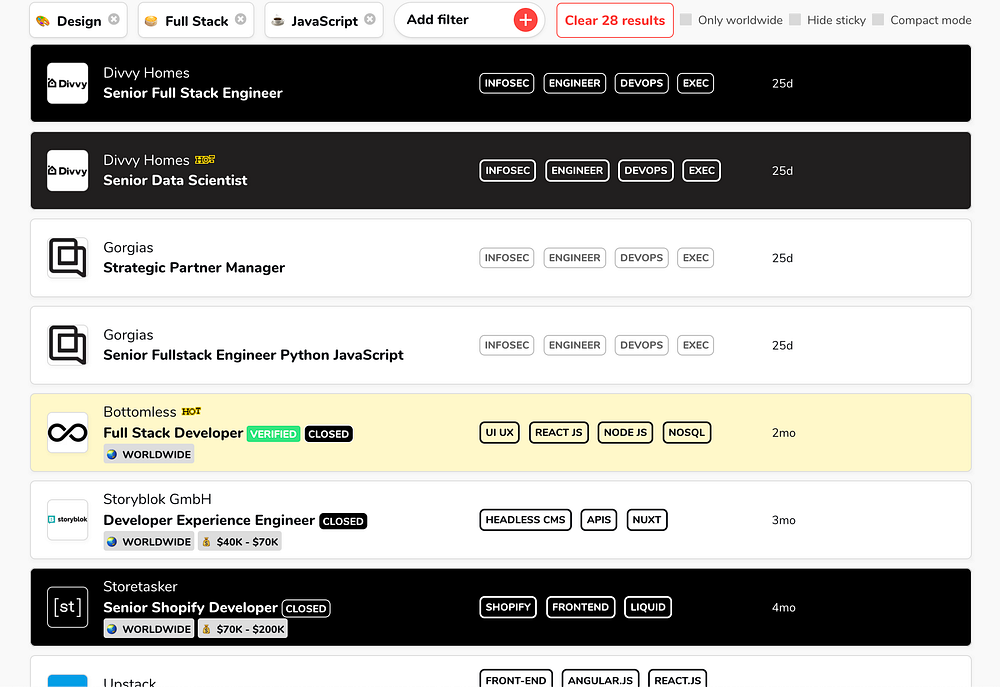Click EXEC tag on Senior Fullstack Engineer Python row
The width and height of the screenshot is (1000, 687).
coord(695,345)
